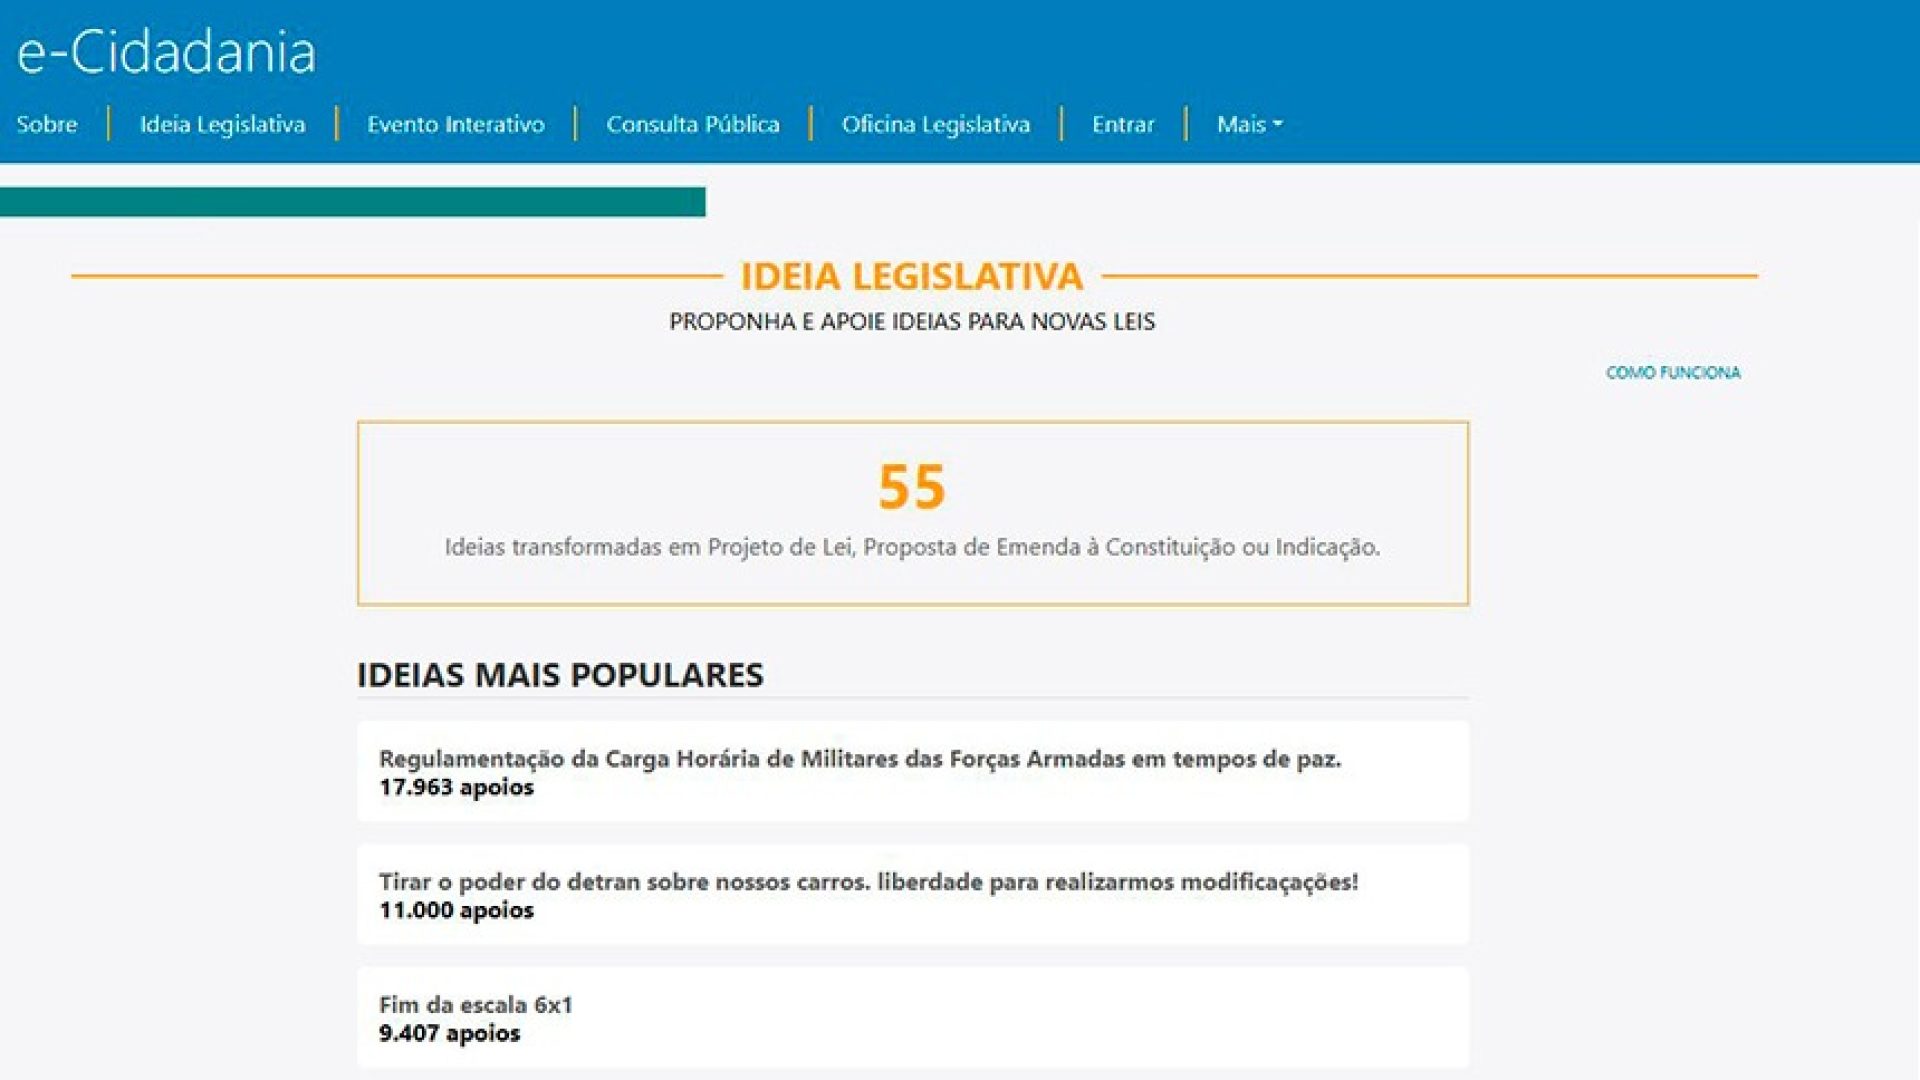
Task: Click '11.000 apoios' support count
Action: tap(456, 911)
